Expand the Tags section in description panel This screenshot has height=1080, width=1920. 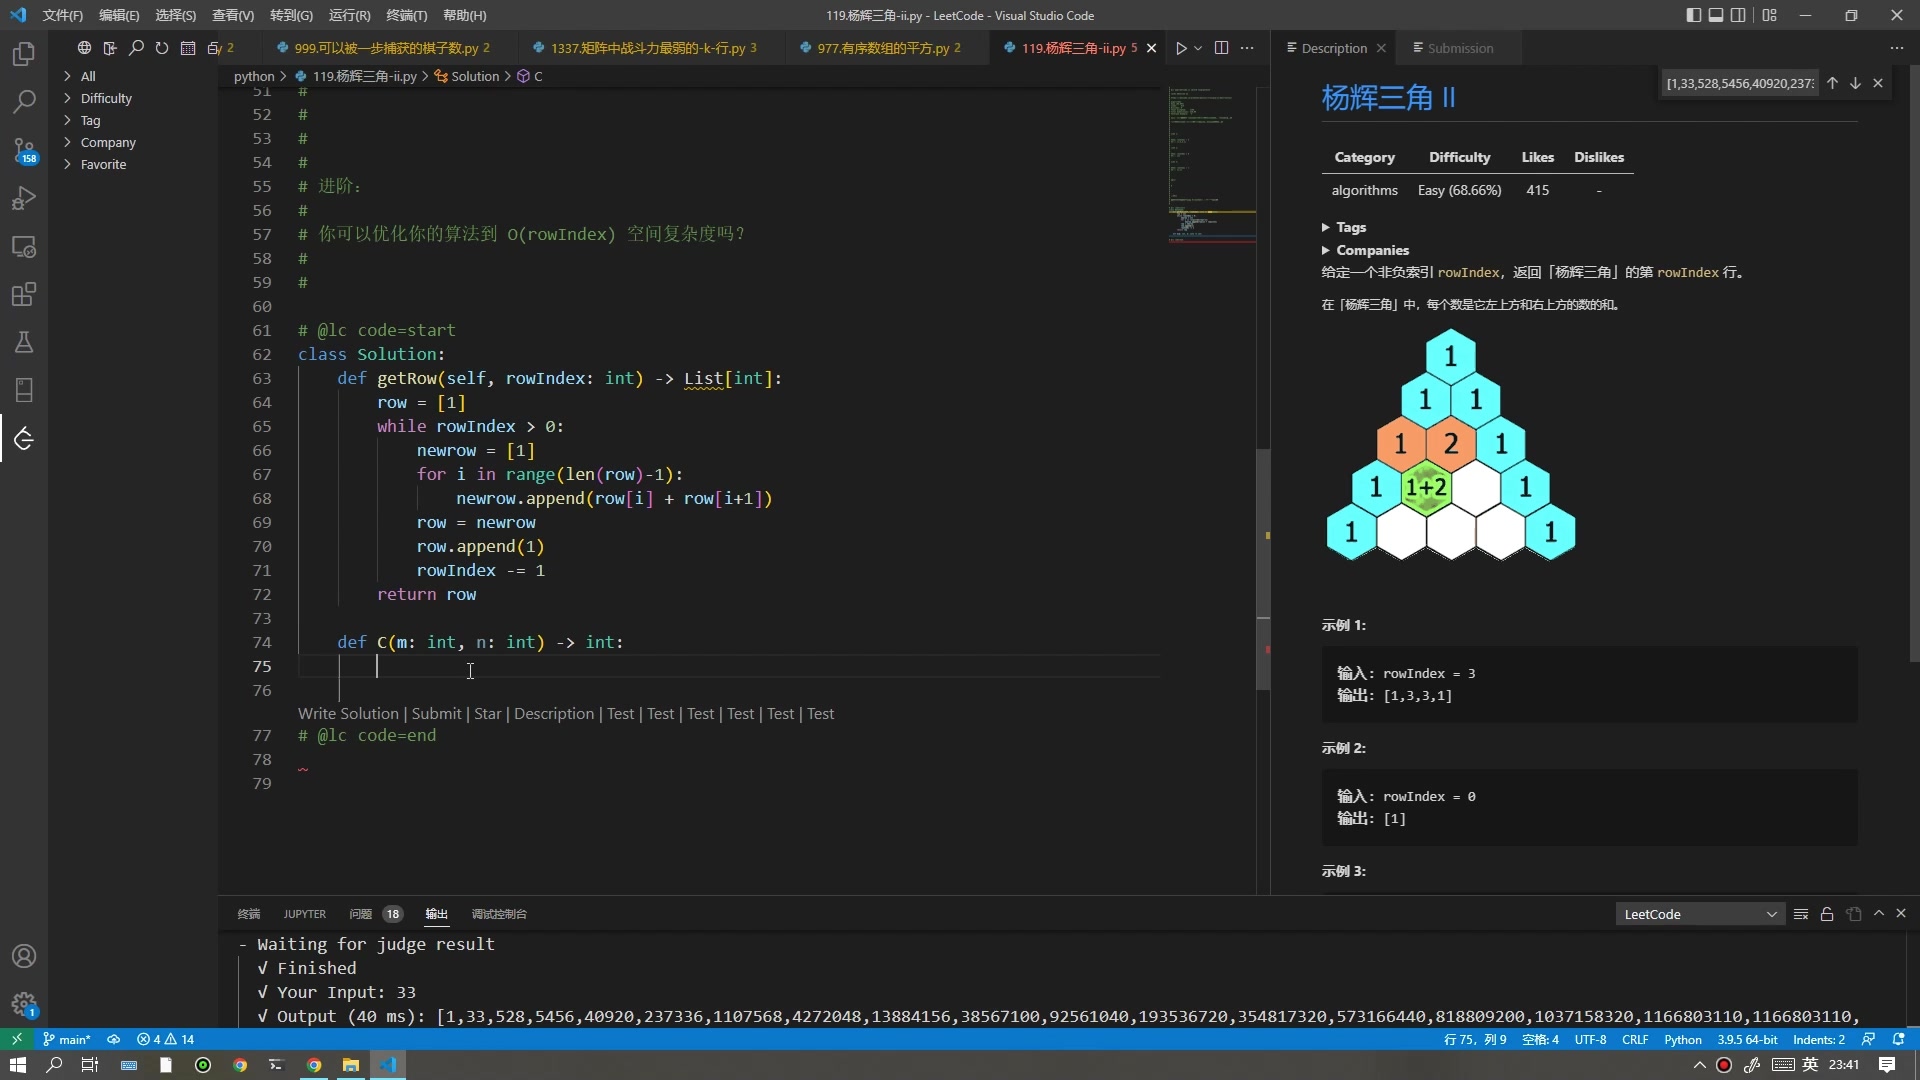(x=1328, y=225)
